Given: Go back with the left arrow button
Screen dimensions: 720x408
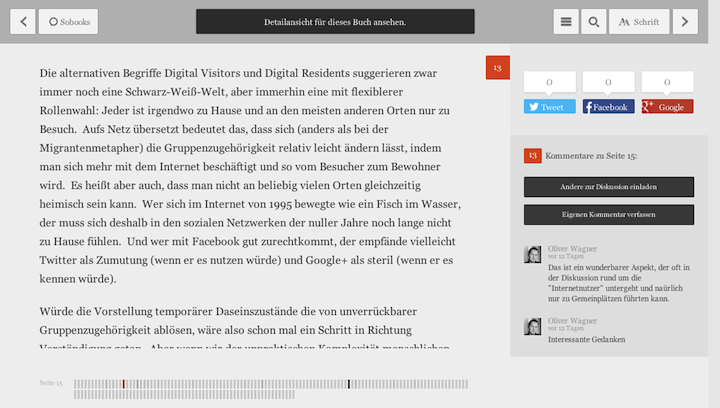Looking at the screenshot, I should point(23,21).
